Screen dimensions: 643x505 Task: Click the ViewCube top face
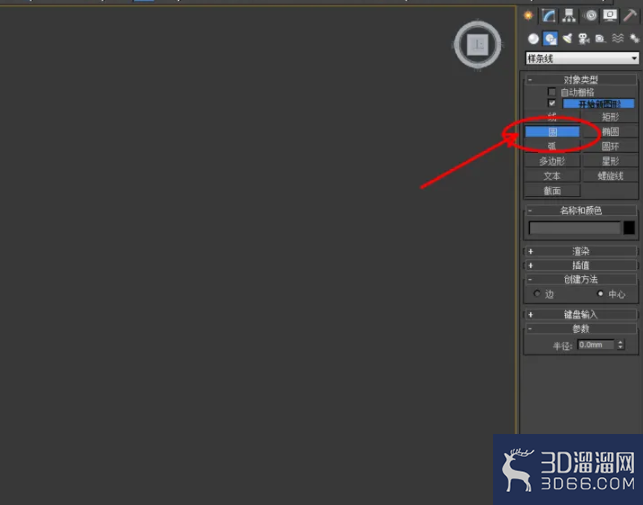tap(478, 44)
